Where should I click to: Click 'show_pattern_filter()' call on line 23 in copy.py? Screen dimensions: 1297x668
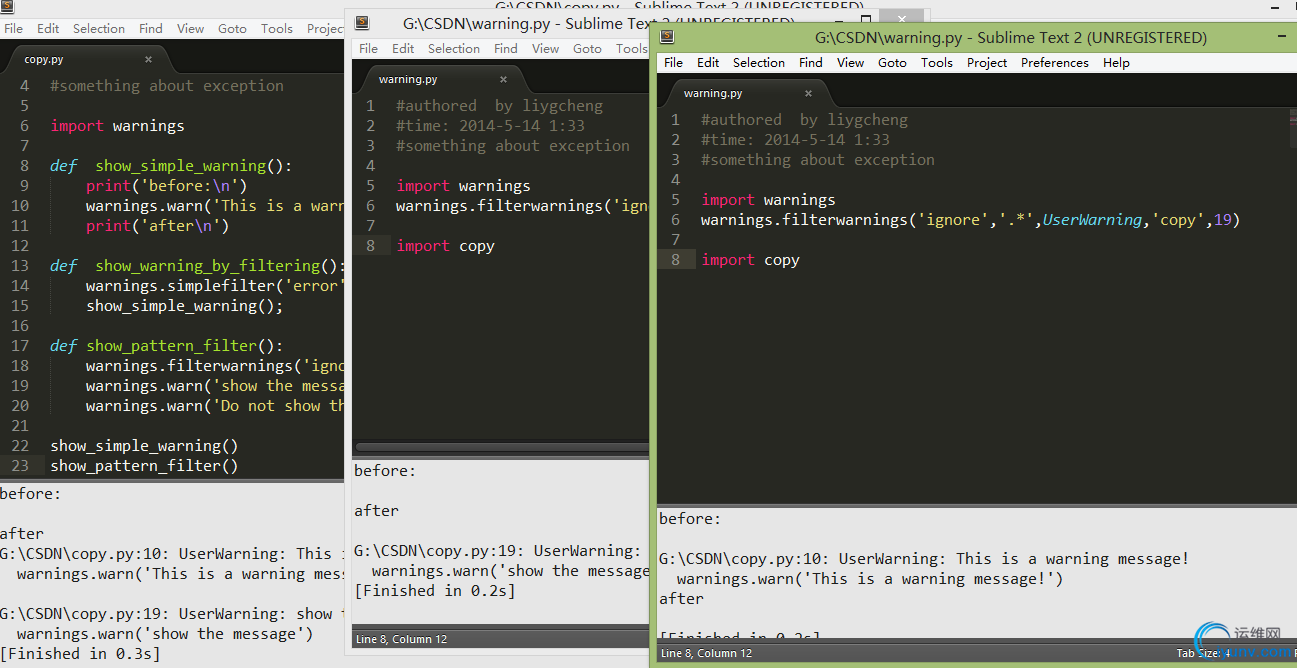coord(144,466)
